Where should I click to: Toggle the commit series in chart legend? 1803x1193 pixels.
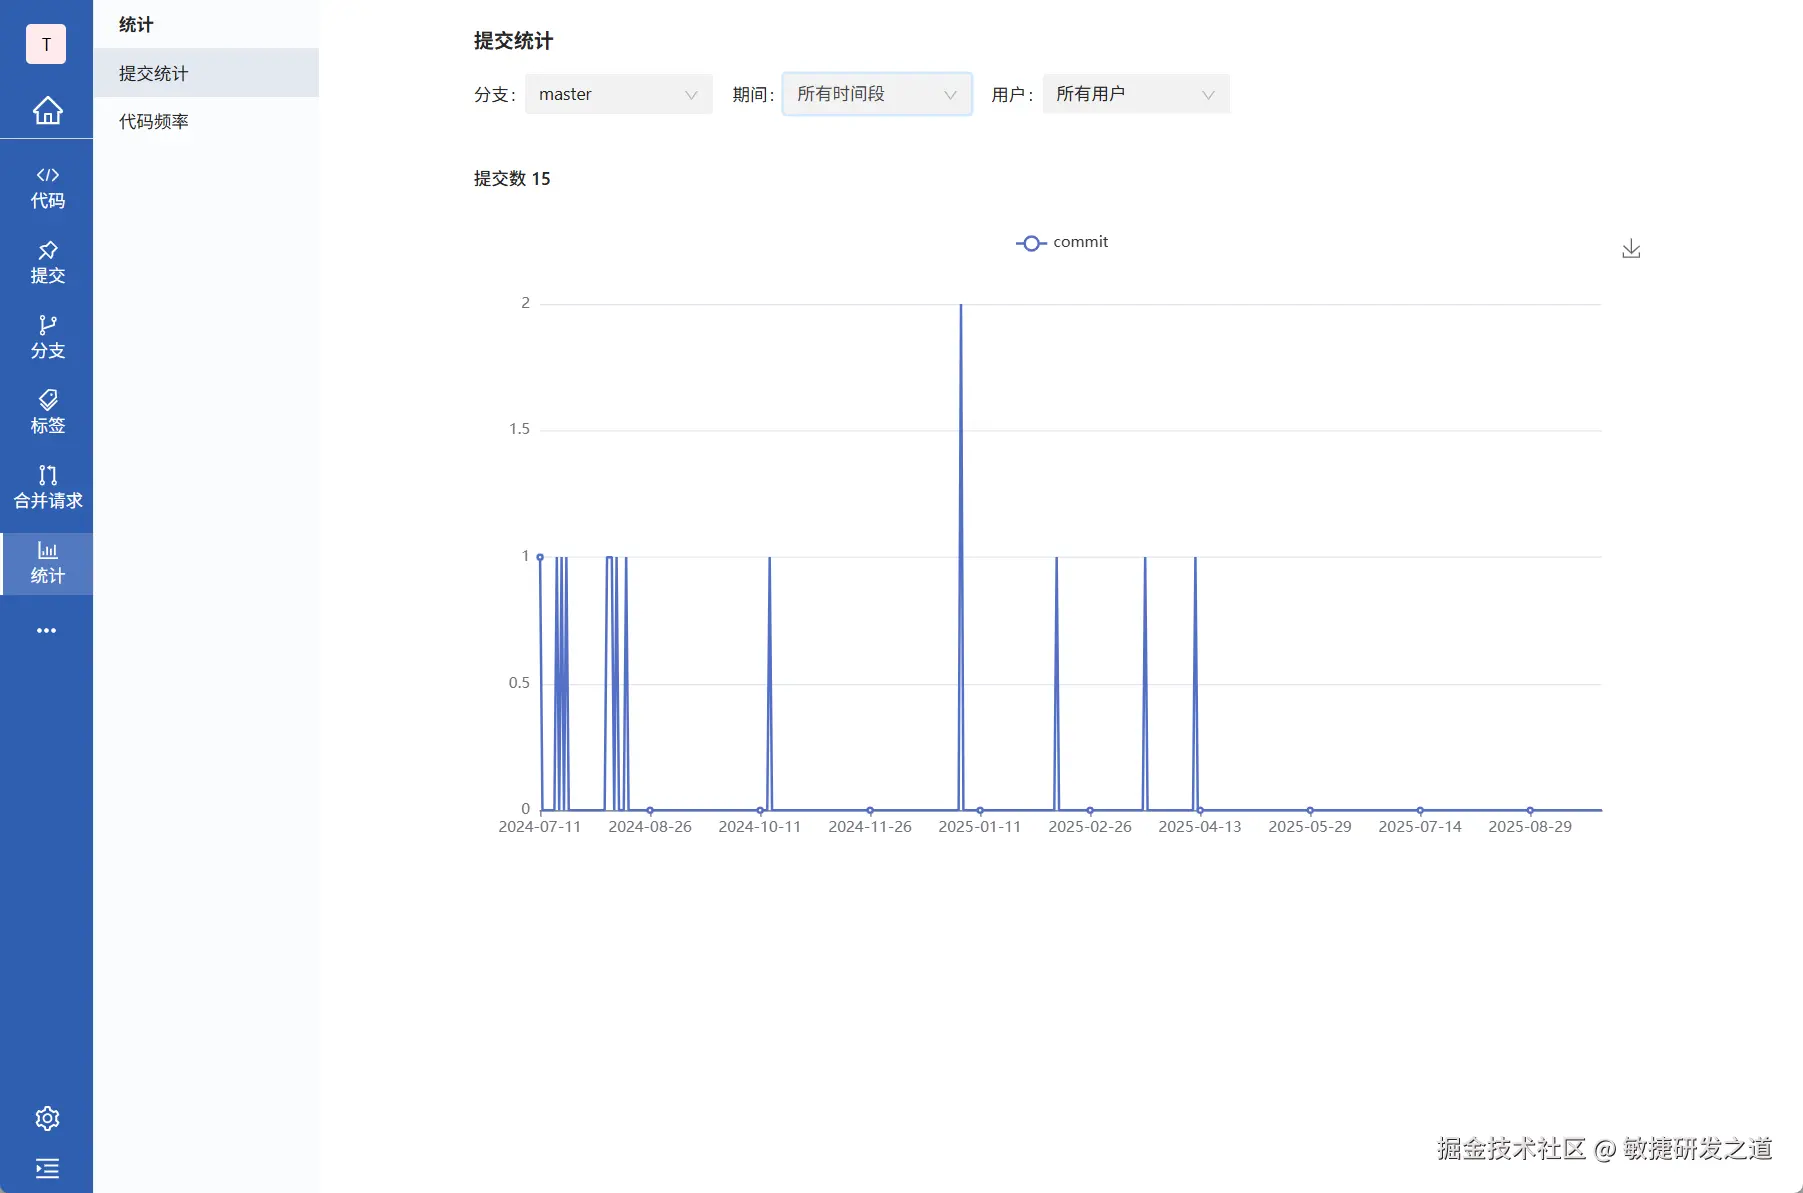(x=1062, y=242)
